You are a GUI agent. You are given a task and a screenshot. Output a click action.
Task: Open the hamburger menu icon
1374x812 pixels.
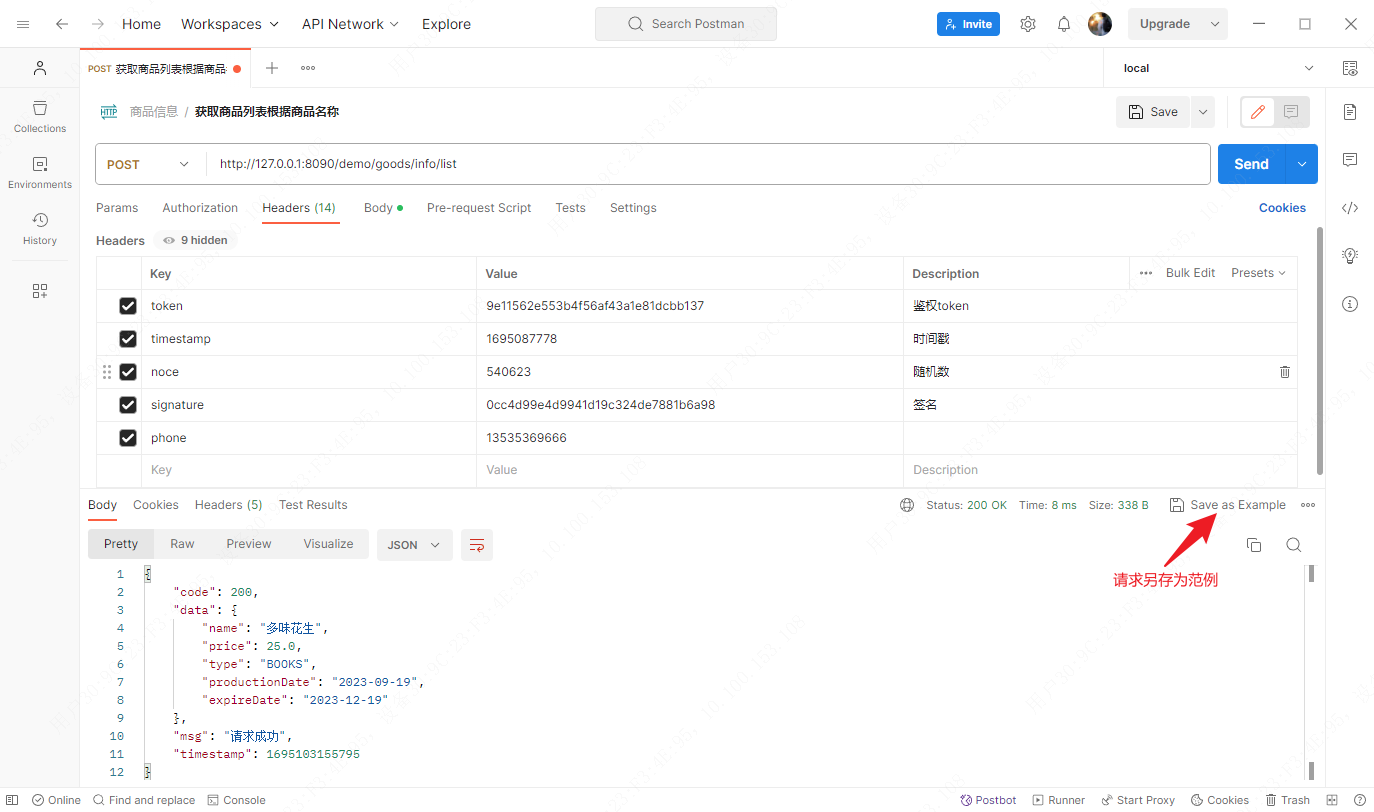click(x=23, y=24)
